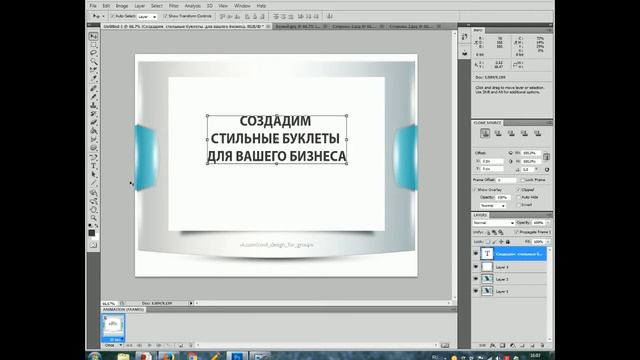Select the Gradient tool
The height and width of the screenshot is (360, 640).
[x=93, y=130]
